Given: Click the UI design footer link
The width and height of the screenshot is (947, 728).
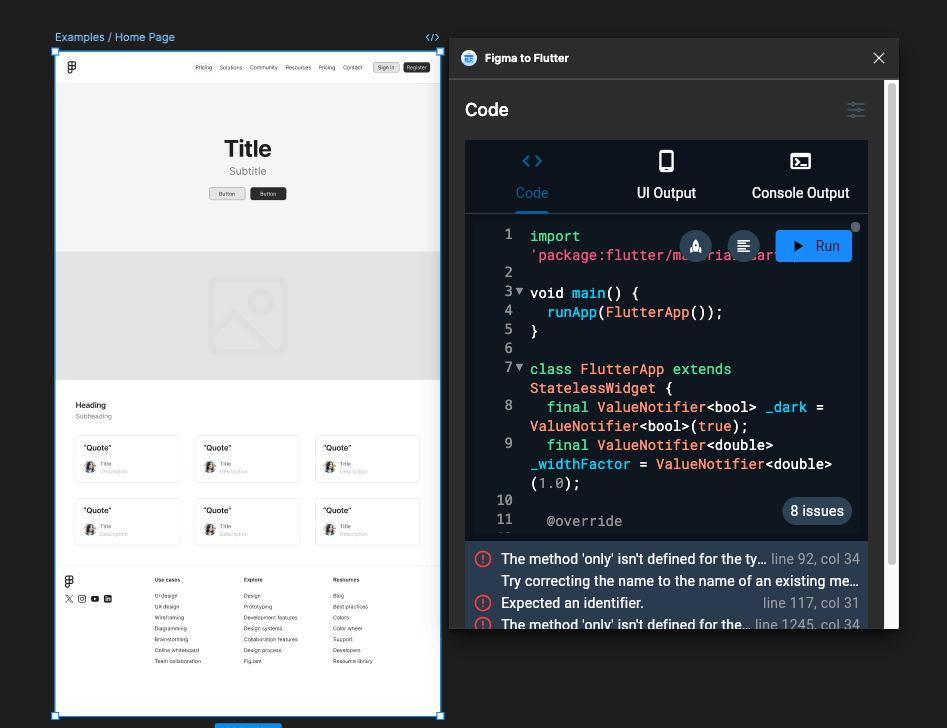Looking at the screenshot, I should click(165, 596).
